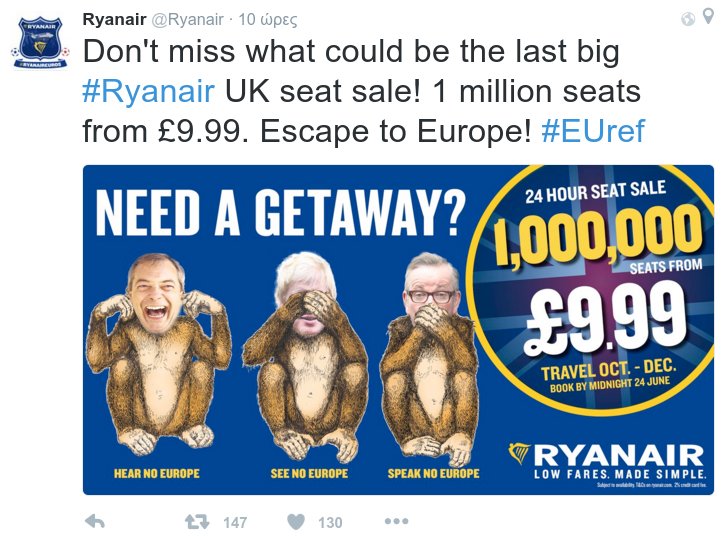View the 147 retweets count
Viewport: 724px width, 538px height.
(235, 522)
